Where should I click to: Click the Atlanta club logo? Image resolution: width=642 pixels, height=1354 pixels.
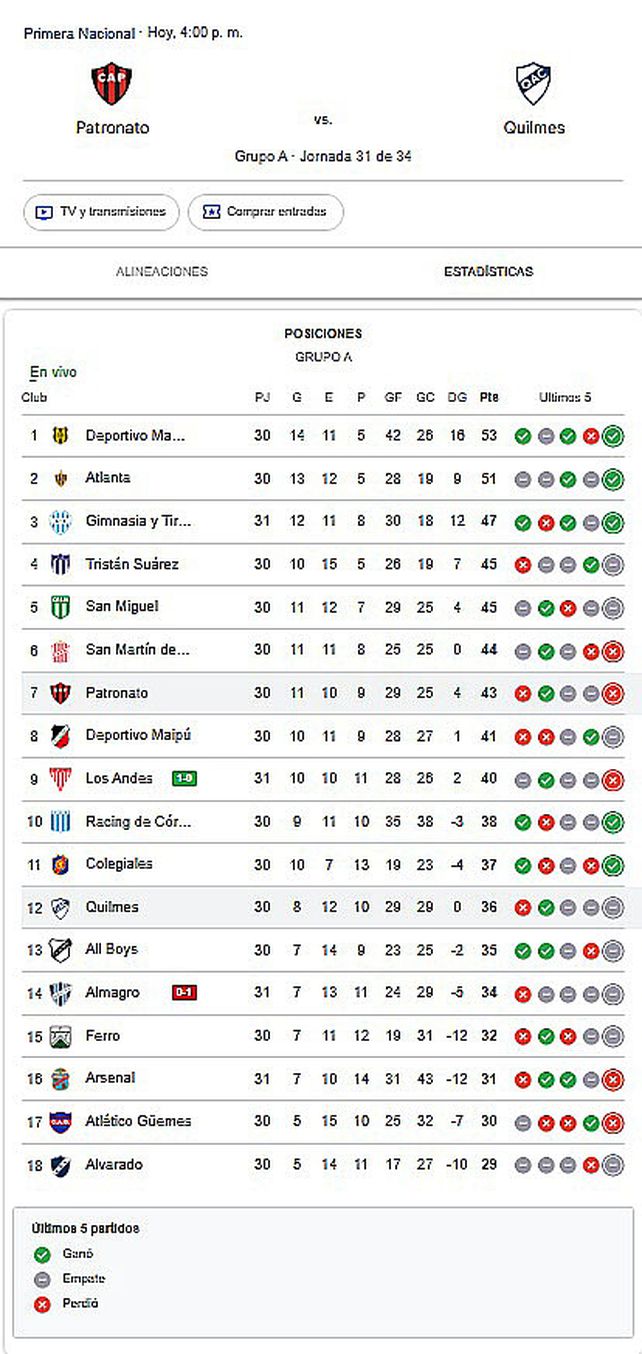61,478
